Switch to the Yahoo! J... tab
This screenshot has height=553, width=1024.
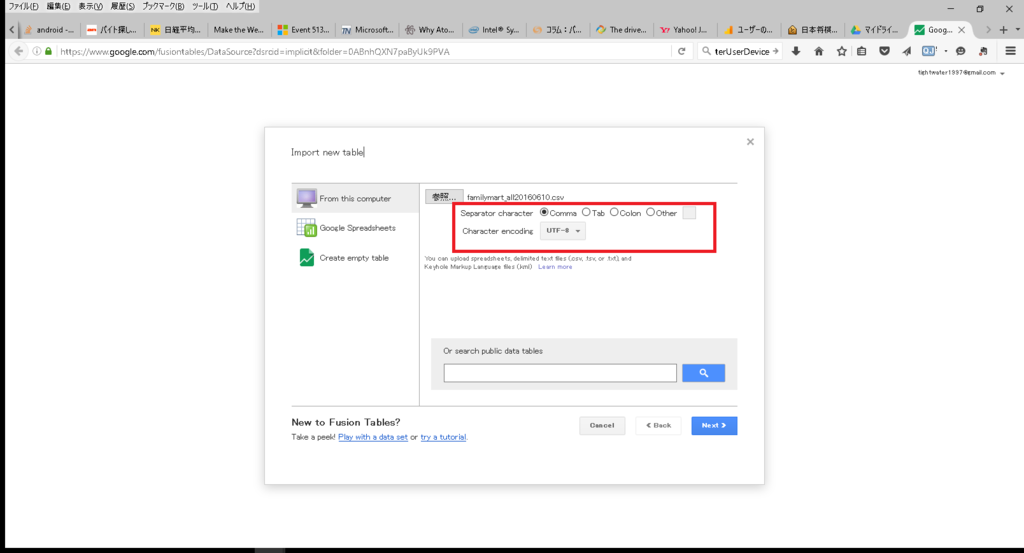point(685,29)
